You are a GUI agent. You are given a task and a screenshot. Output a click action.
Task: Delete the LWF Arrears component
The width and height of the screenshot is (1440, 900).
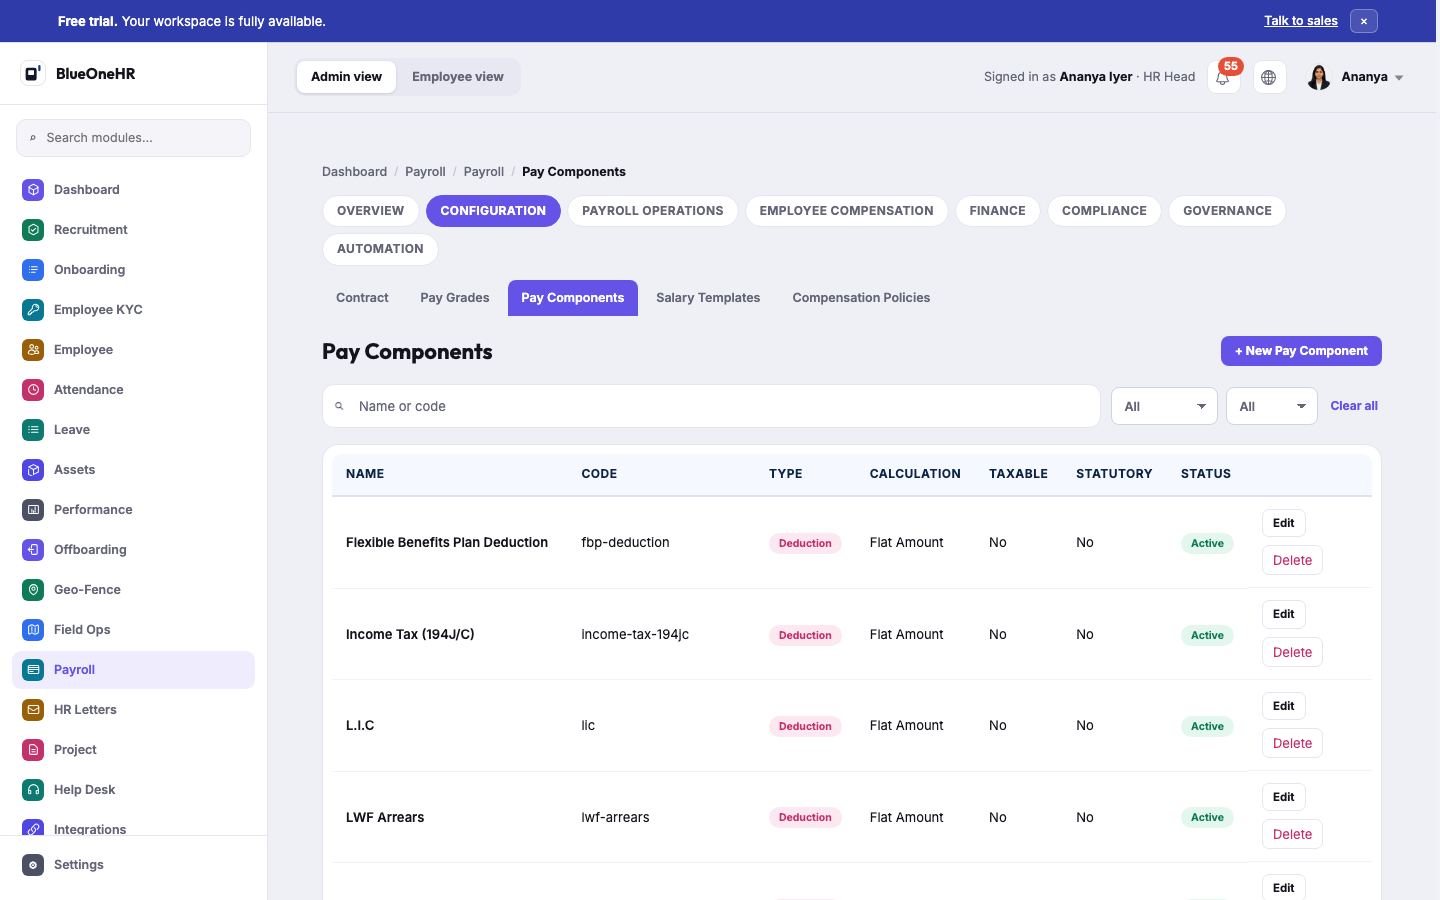pyautogui.click(x=1292, y=834)
